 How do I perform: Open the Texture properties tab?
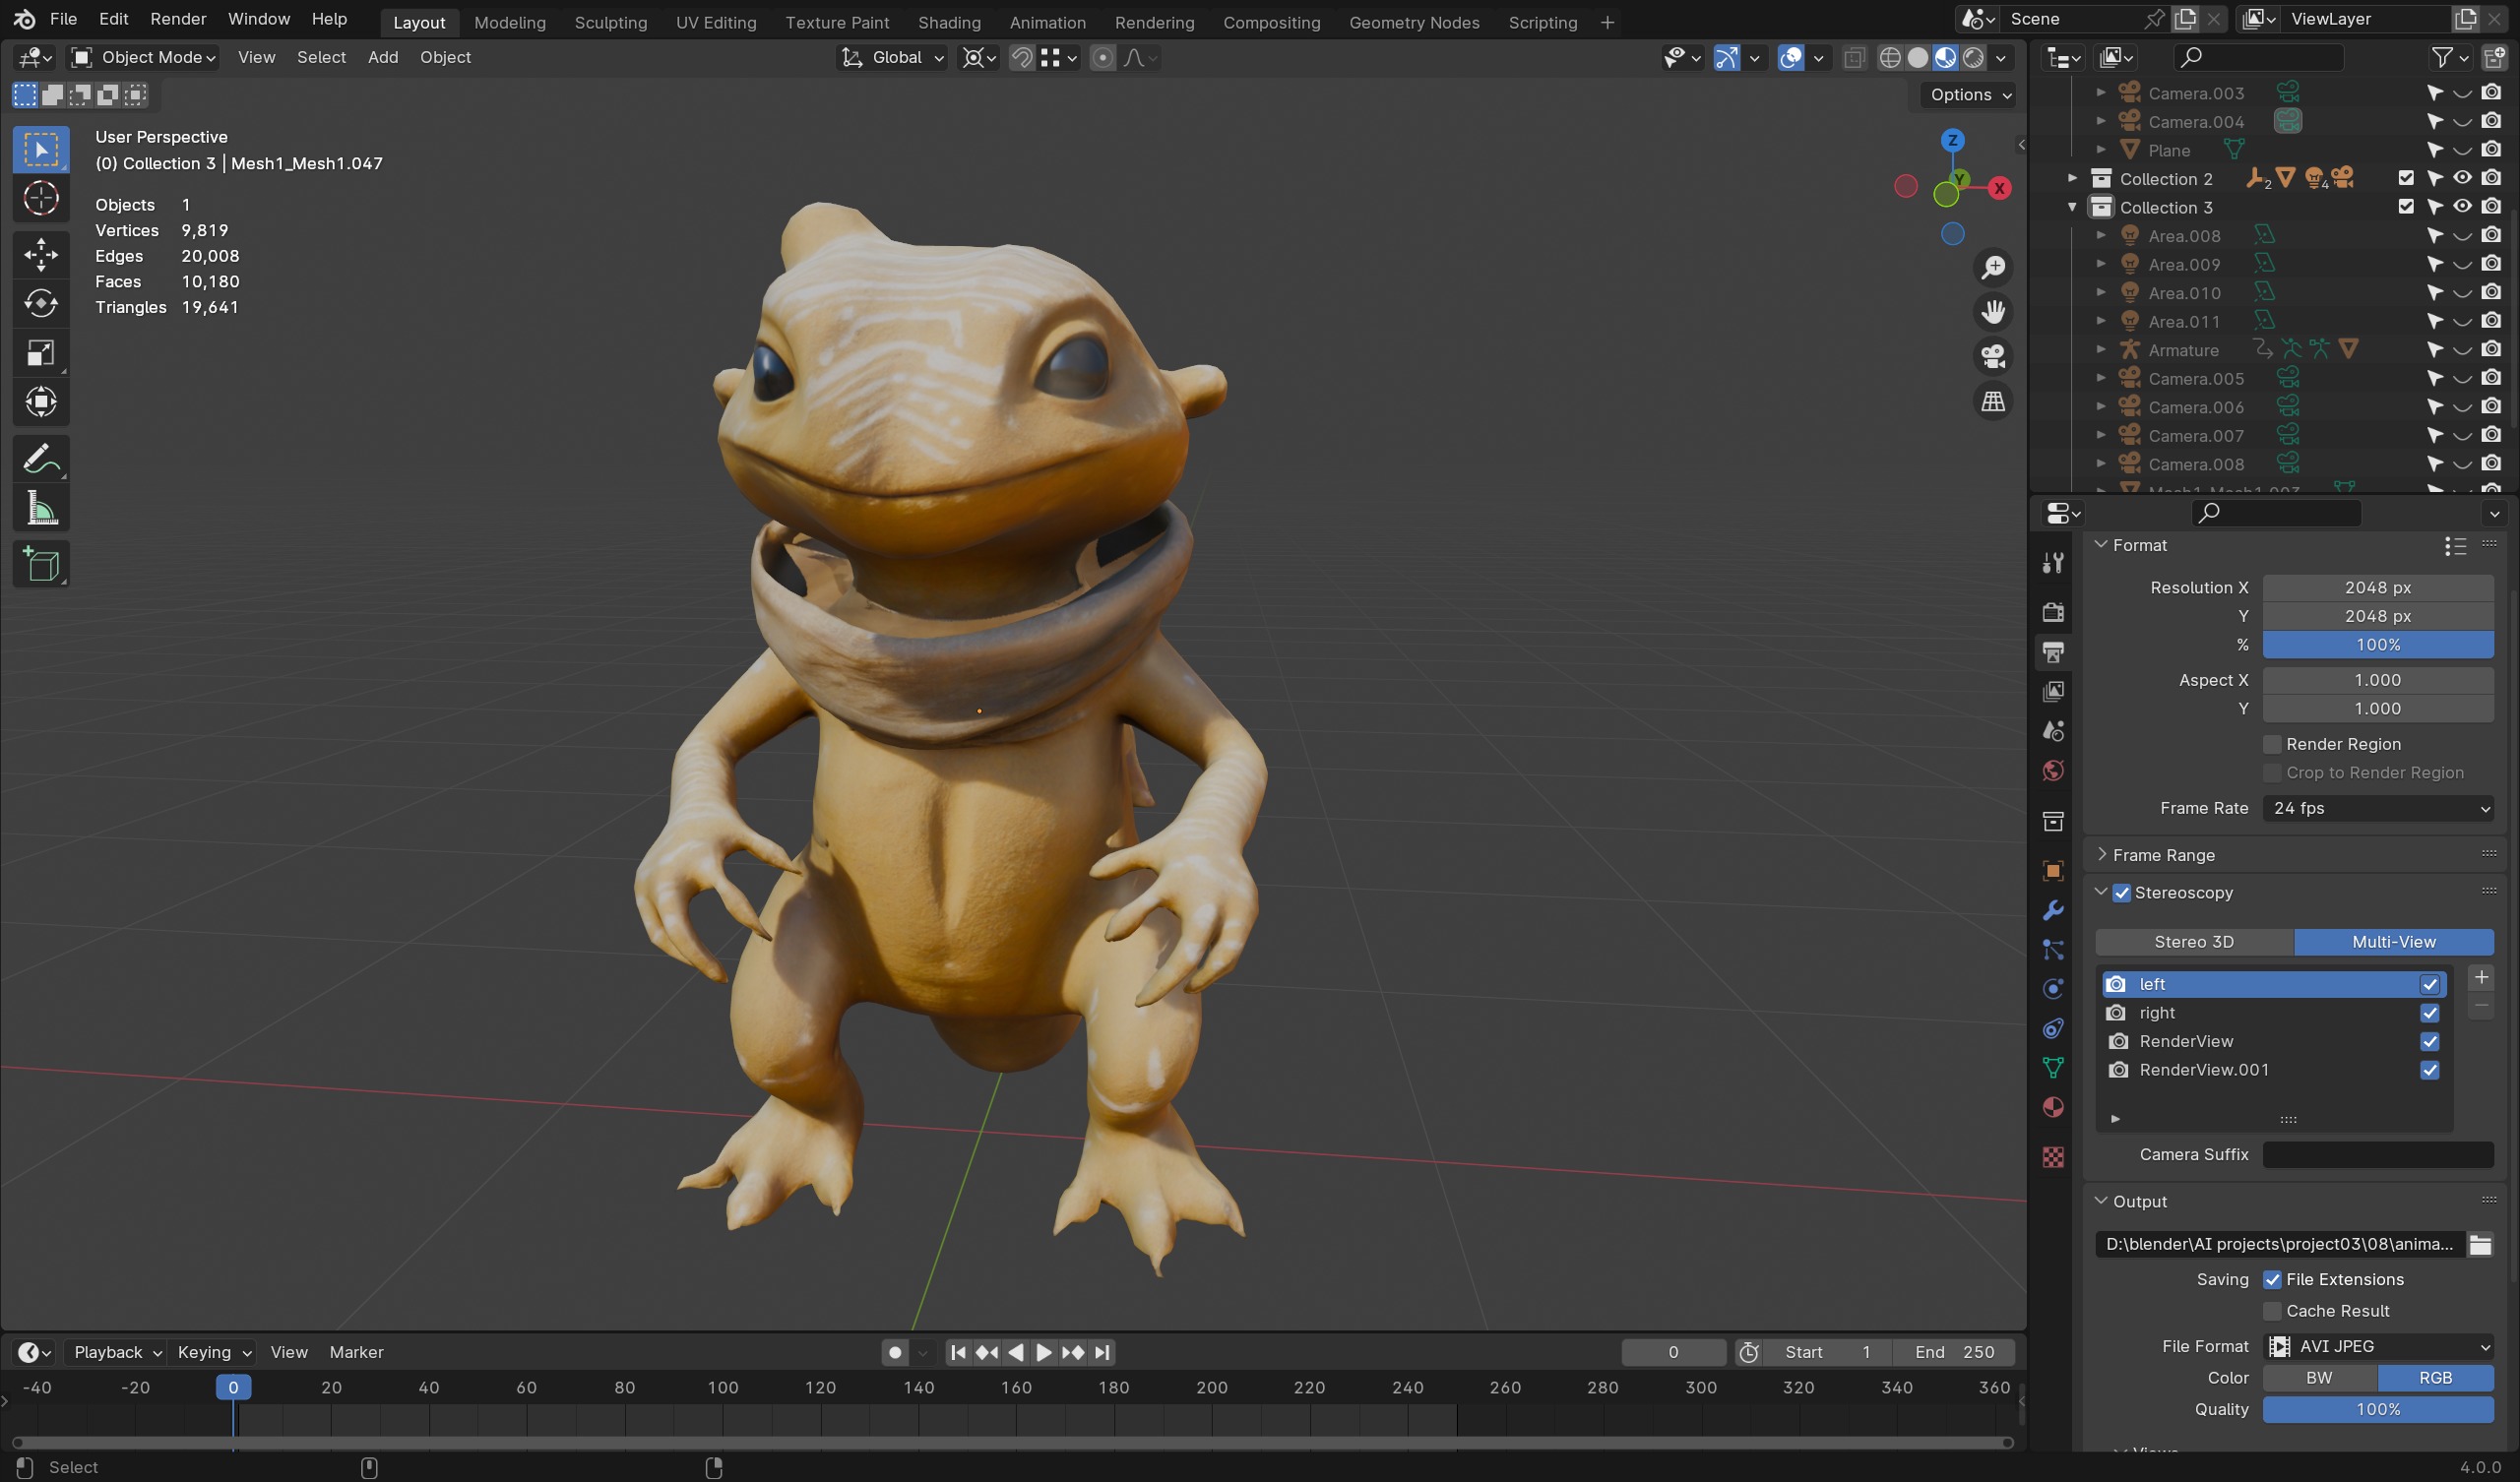click(x=2053, y=1157)
